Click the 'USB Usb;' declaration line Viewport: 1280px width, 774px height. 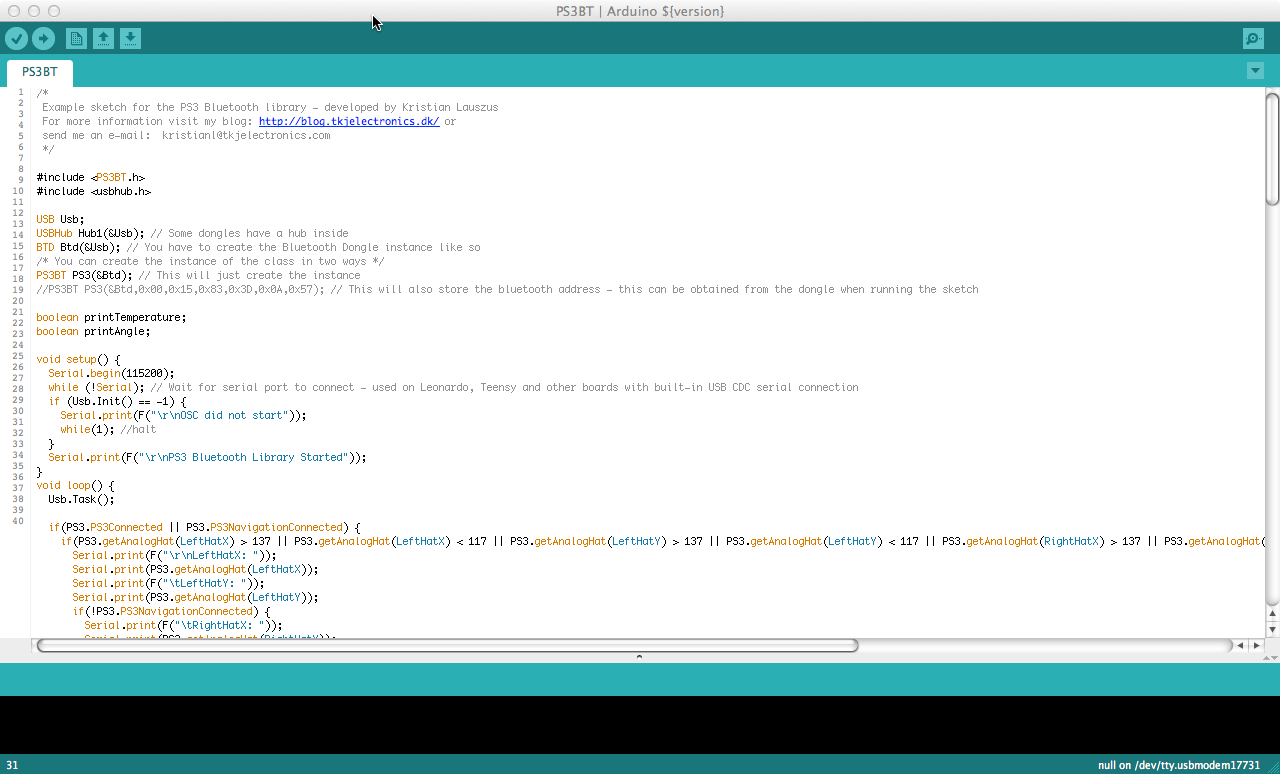pos(61,219)
